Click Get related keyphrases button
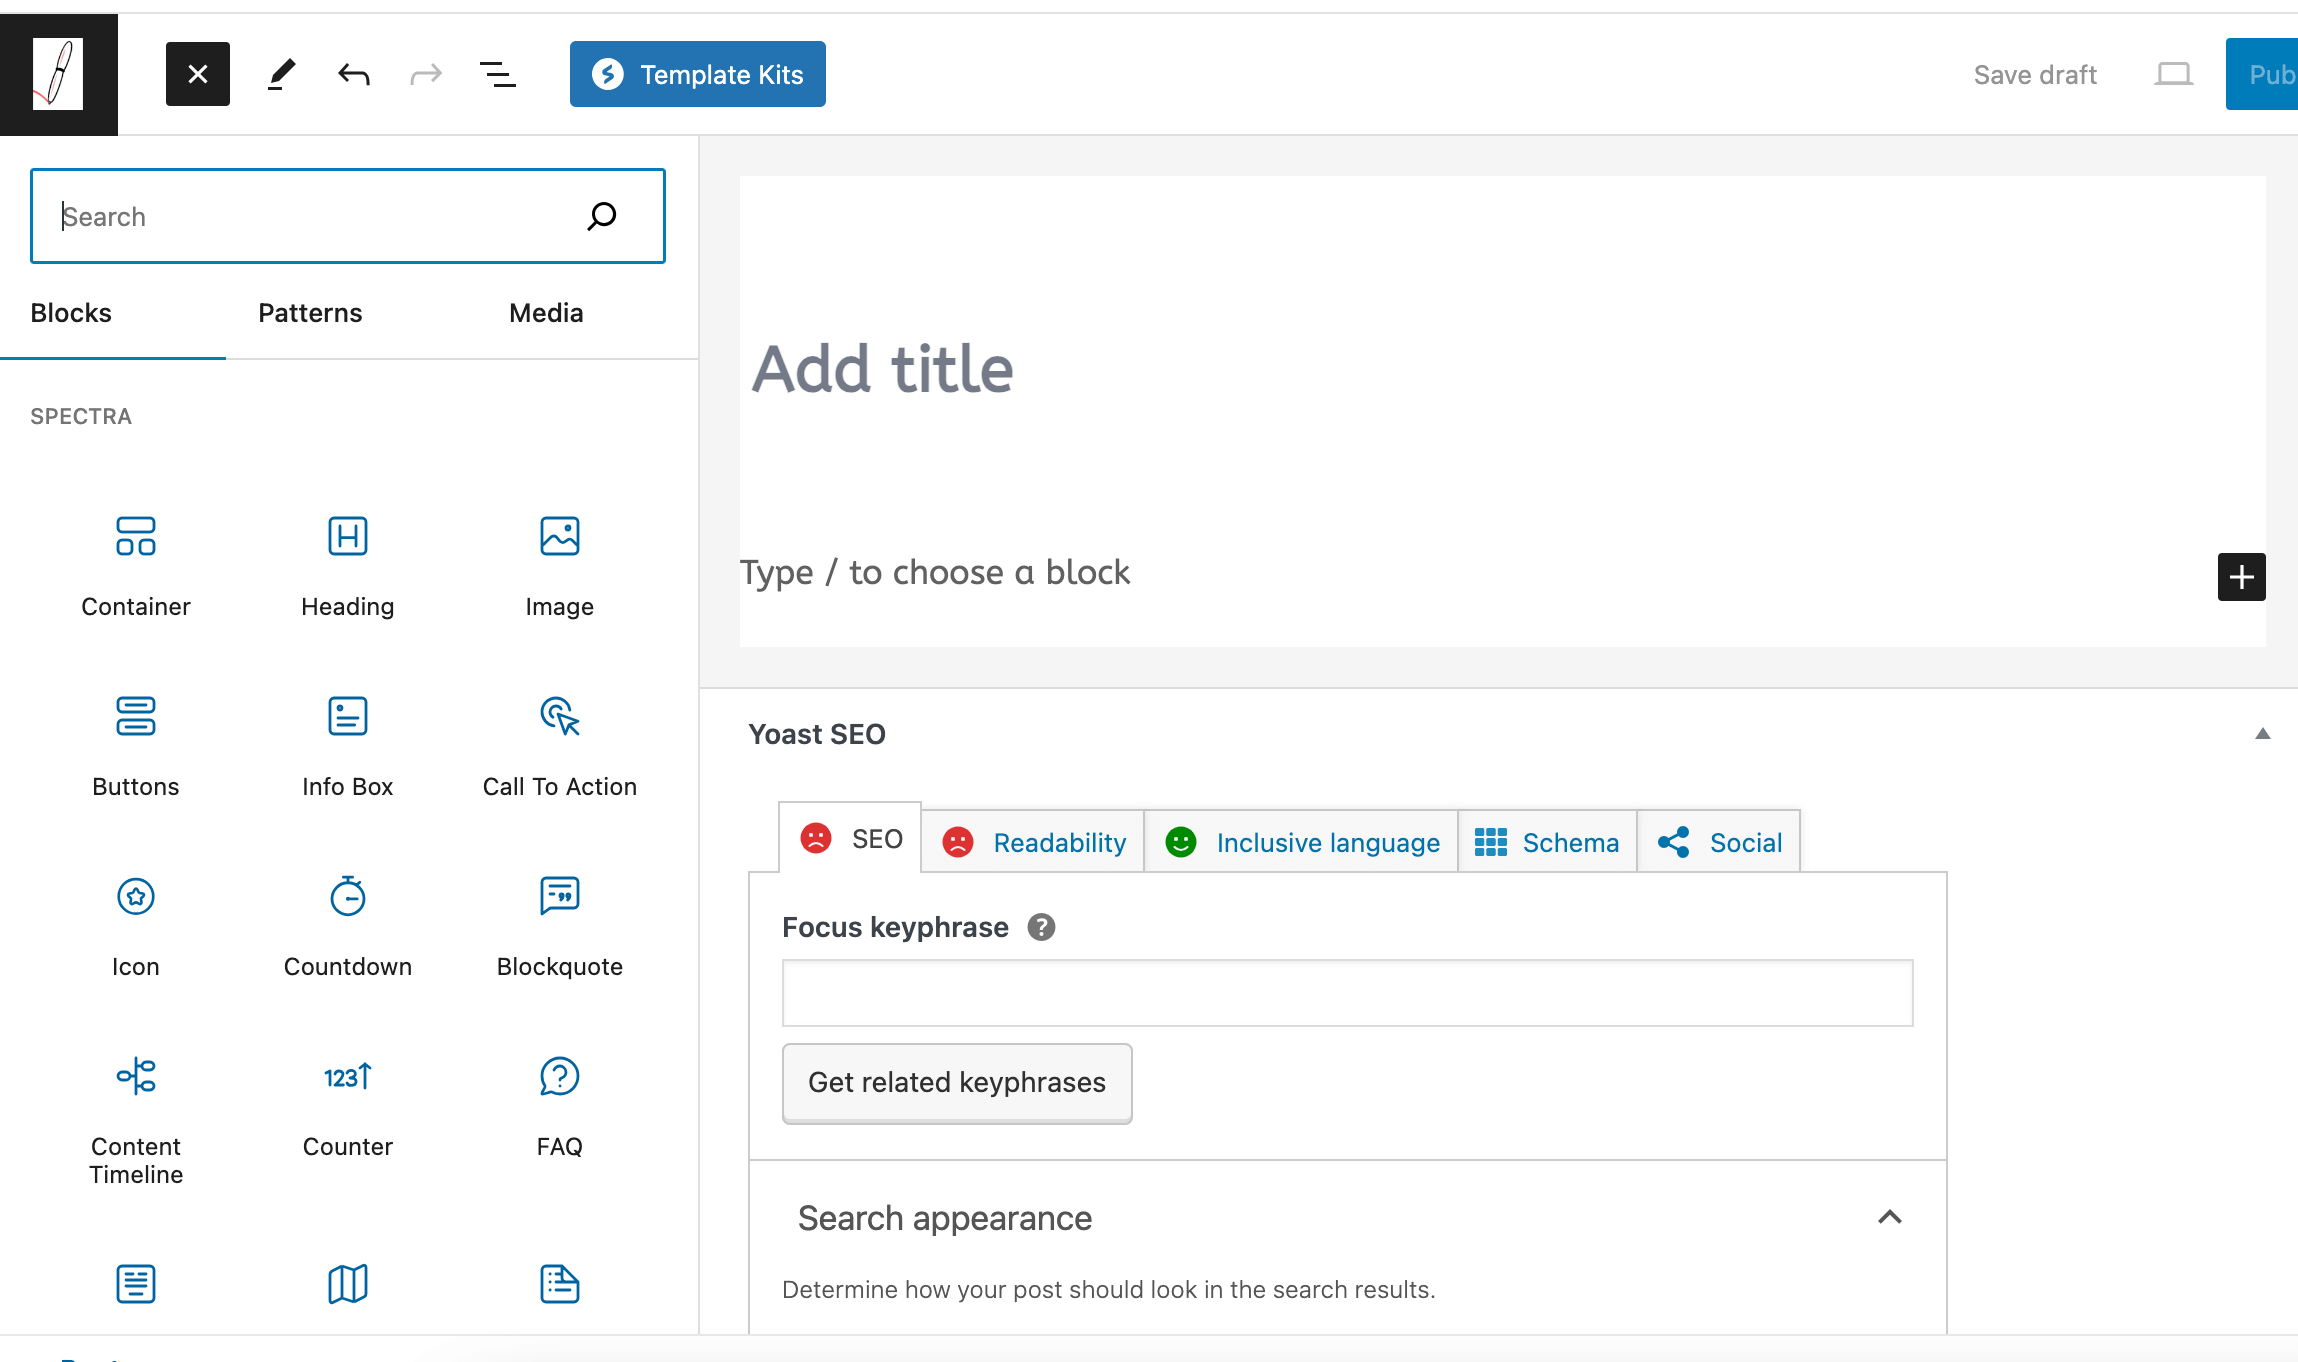Screen dimensions: 2298x1362 (x=957, y=1083)
